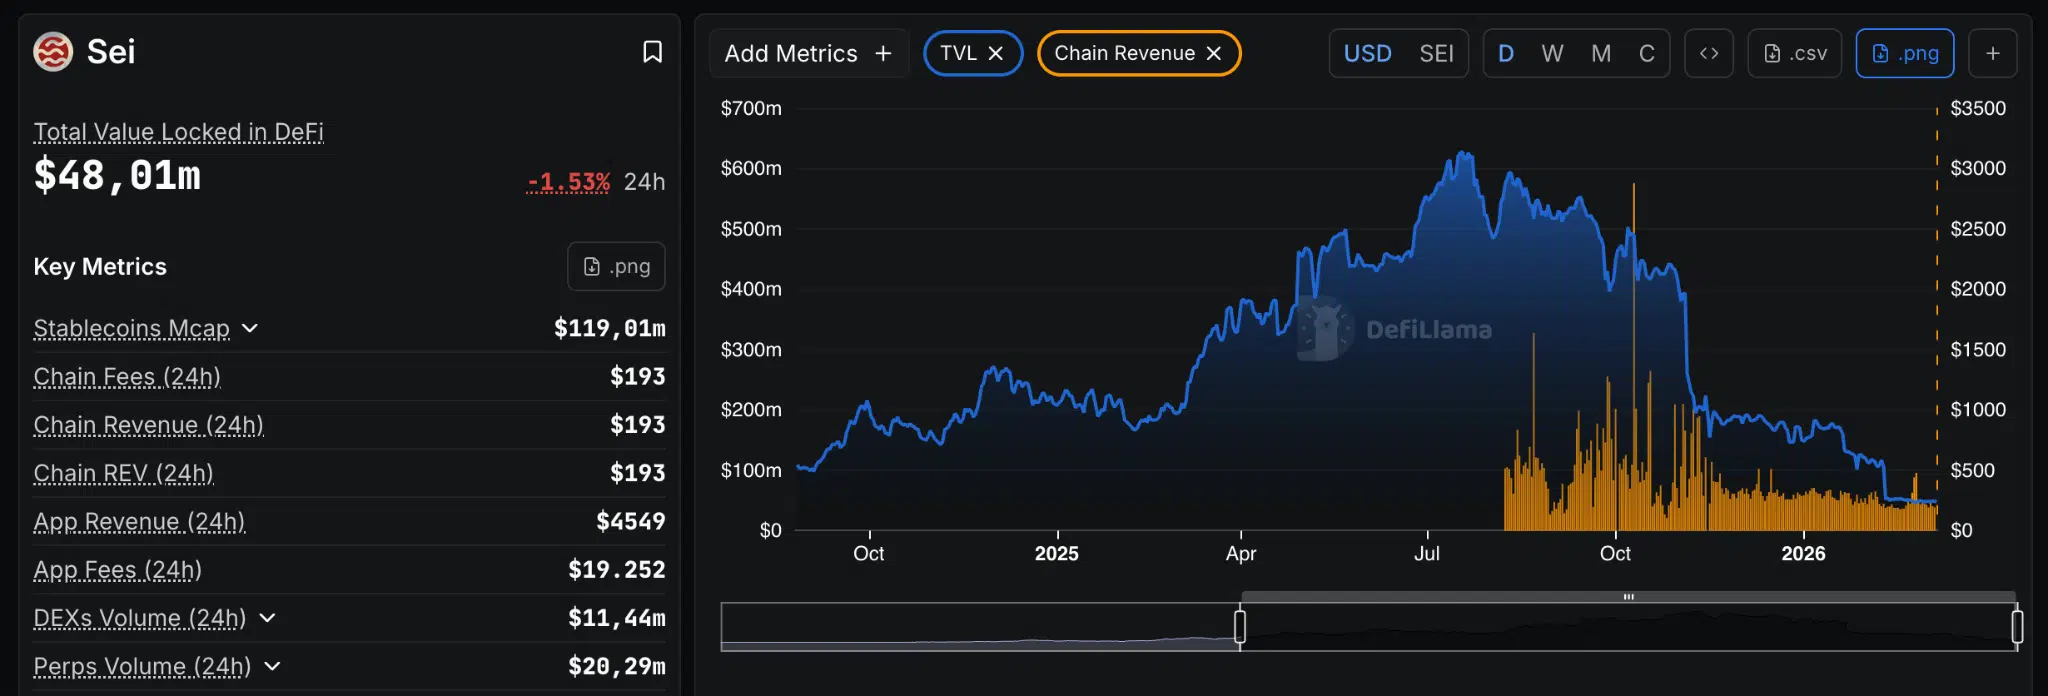The height and width of the screenshot is (696, 2048).
Task: Open the Add Metrics menu
Action: [x=808, y=53]
